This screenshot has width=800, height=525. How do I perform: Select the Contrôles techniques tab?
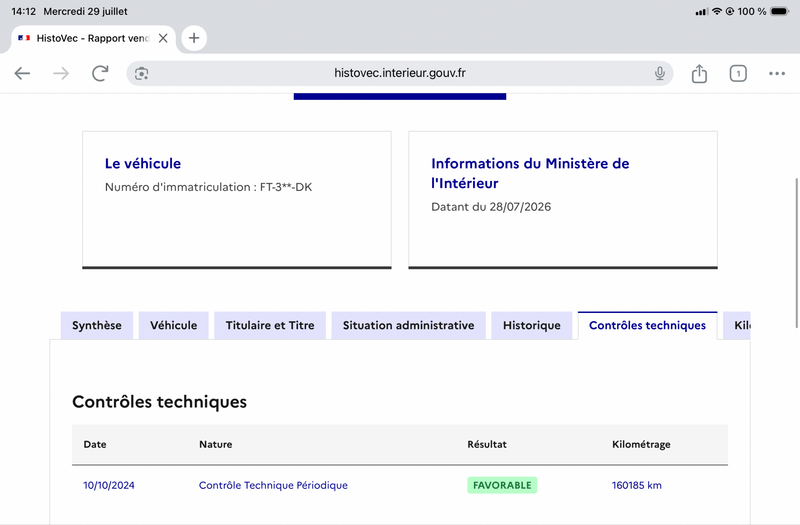coord(647,326)
